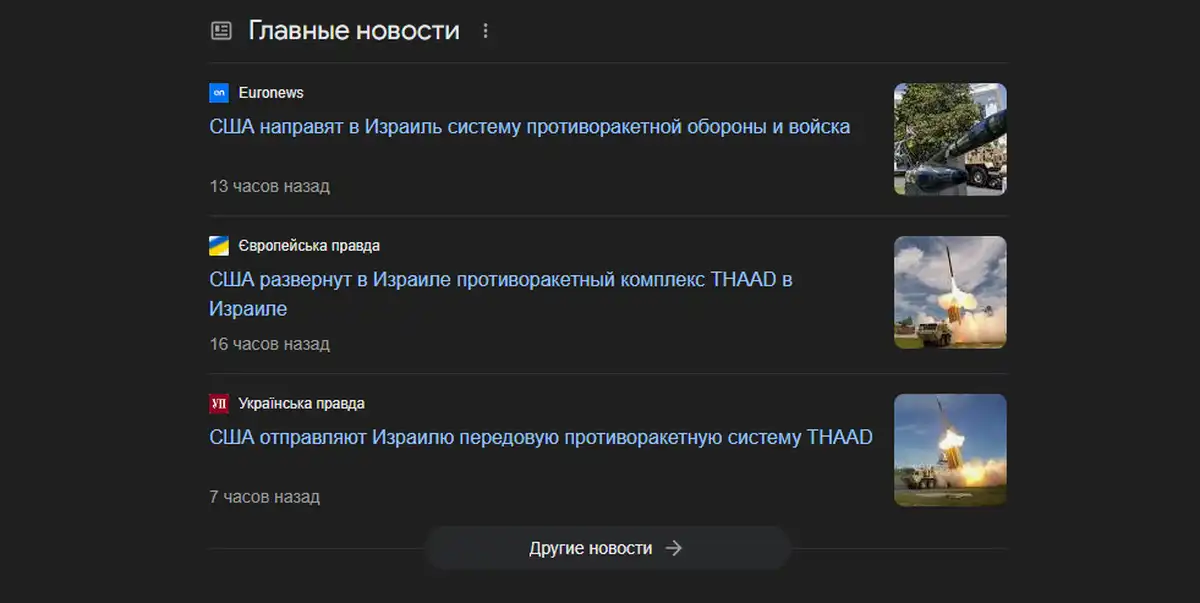
Task: Click the arrow icon in Другие новости
Action: (x=674, y=548)
